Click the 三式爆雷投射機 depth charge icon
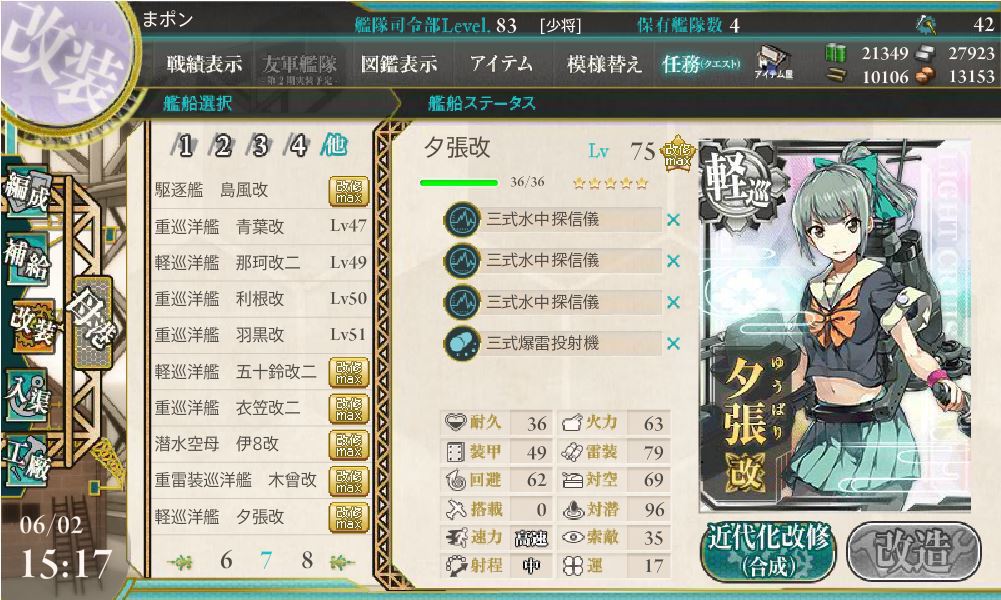The width and height of the screenshot is (1001, 600). [462, 343]
